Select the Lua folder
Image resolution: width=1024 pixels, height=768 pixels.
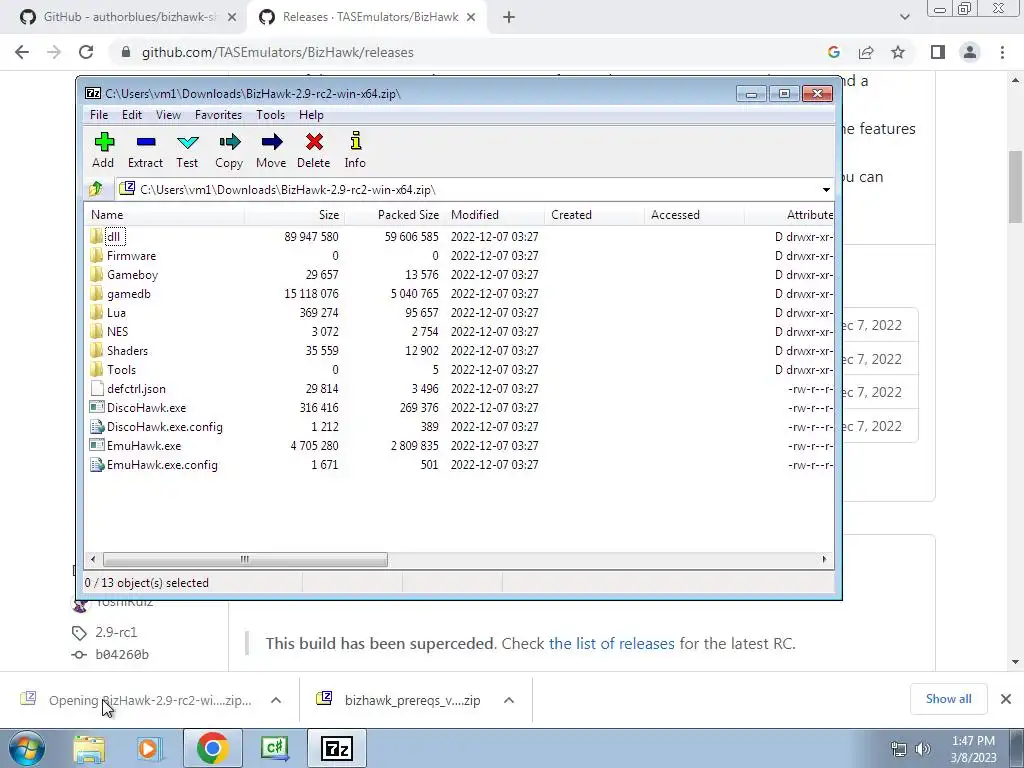116,312
